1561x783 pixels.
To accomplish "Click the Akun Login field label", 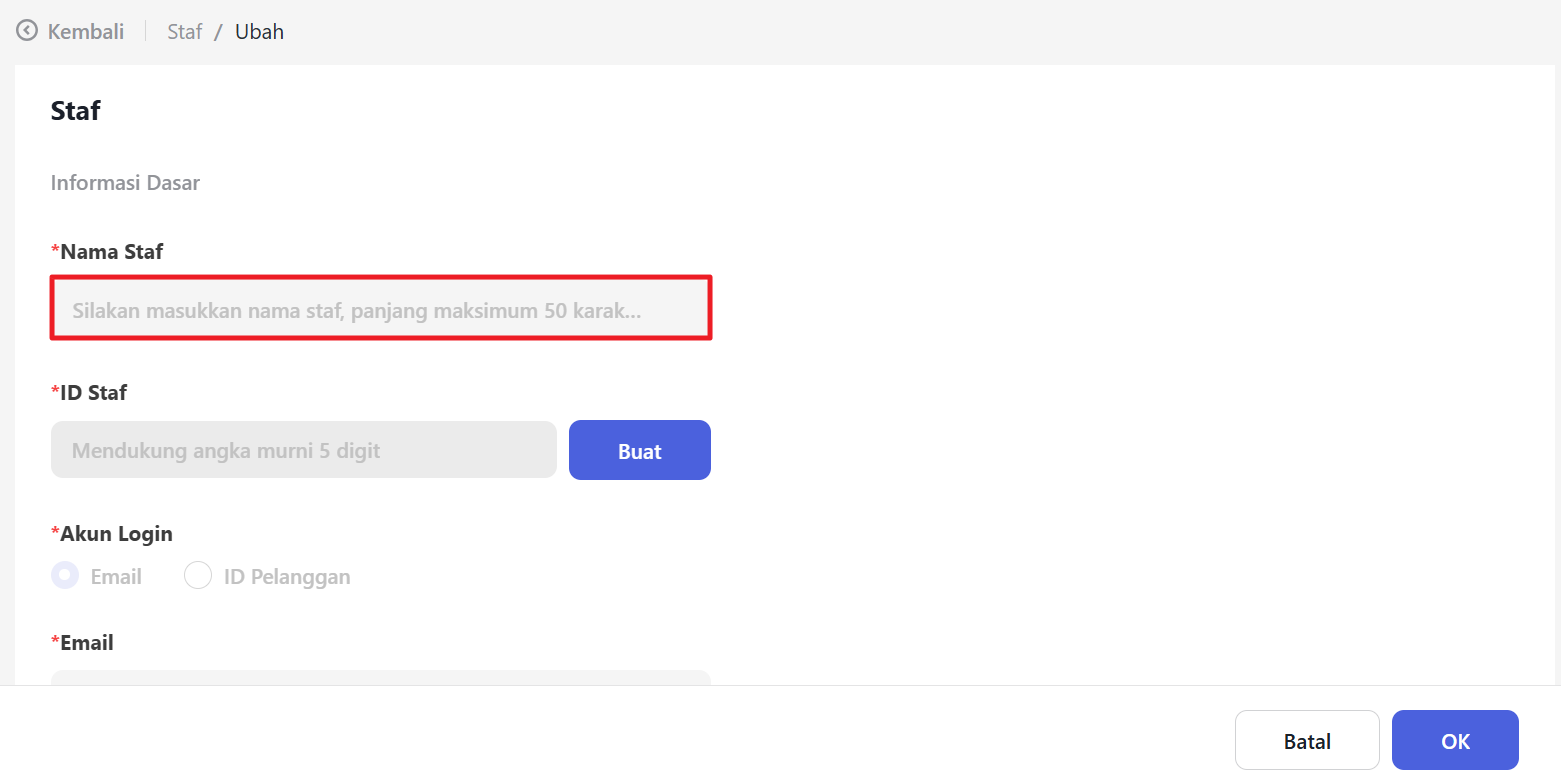I will 116,533.
